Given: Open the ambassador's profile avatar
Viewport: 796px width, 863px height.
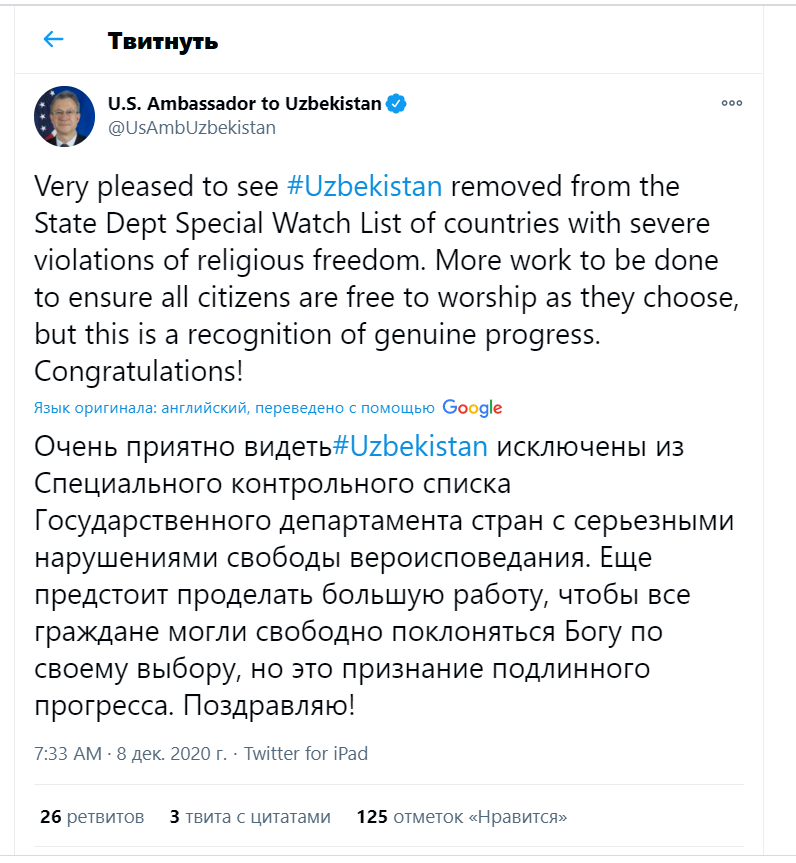Looking at the screenshot, I should click(65, 116).
